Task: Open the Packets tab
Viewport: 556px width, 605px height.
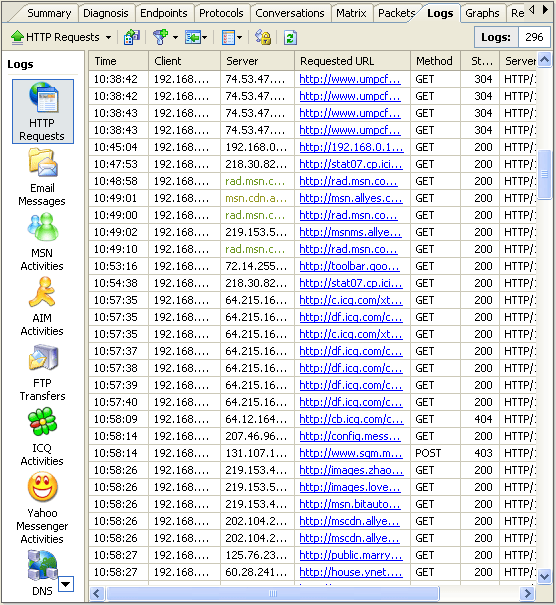Action: click(x=396, y=13)
